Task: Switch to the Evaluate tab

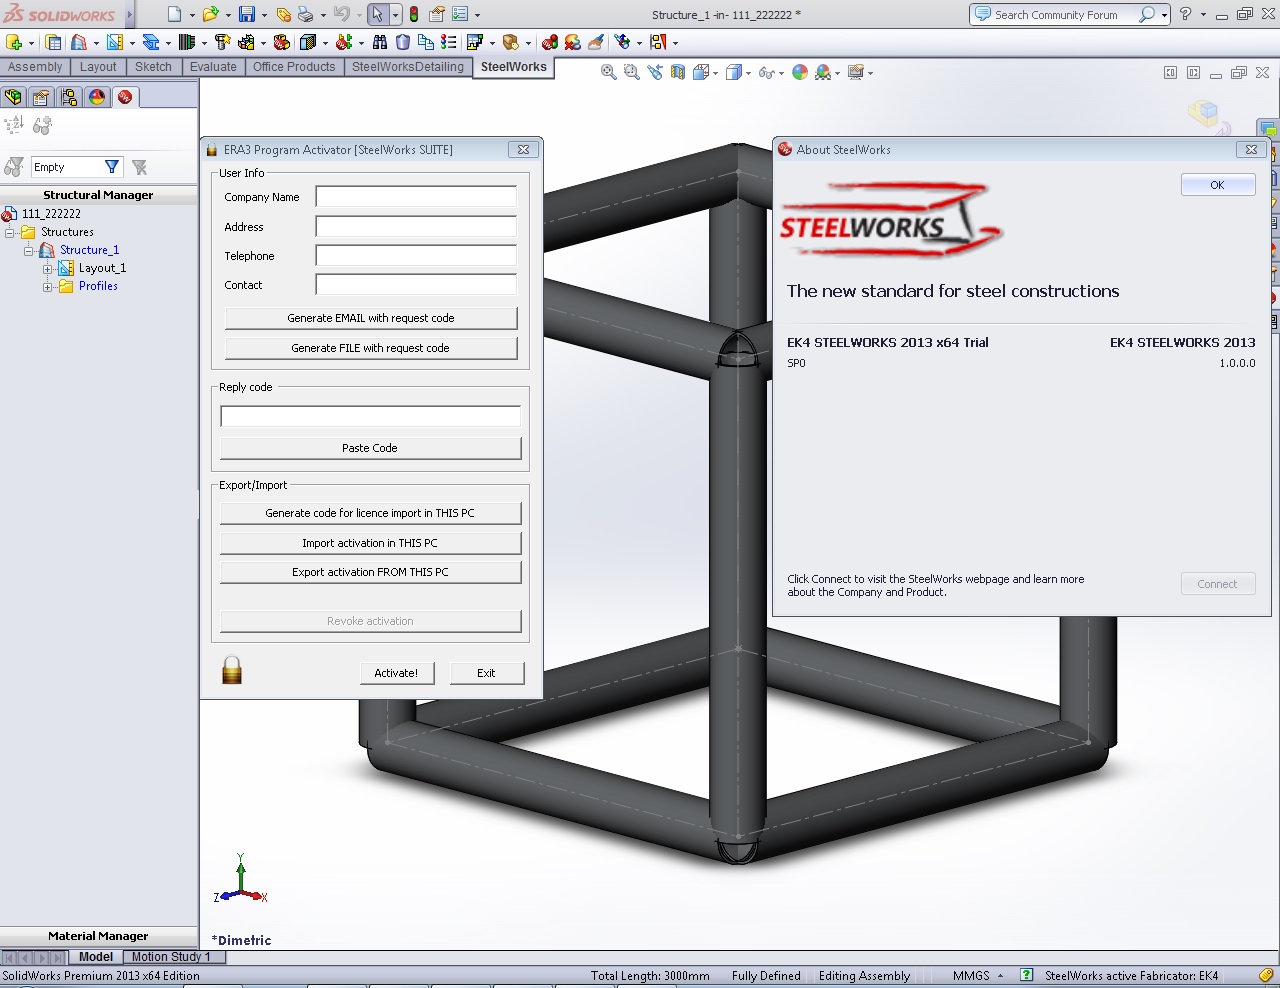Action: (213, 67)
